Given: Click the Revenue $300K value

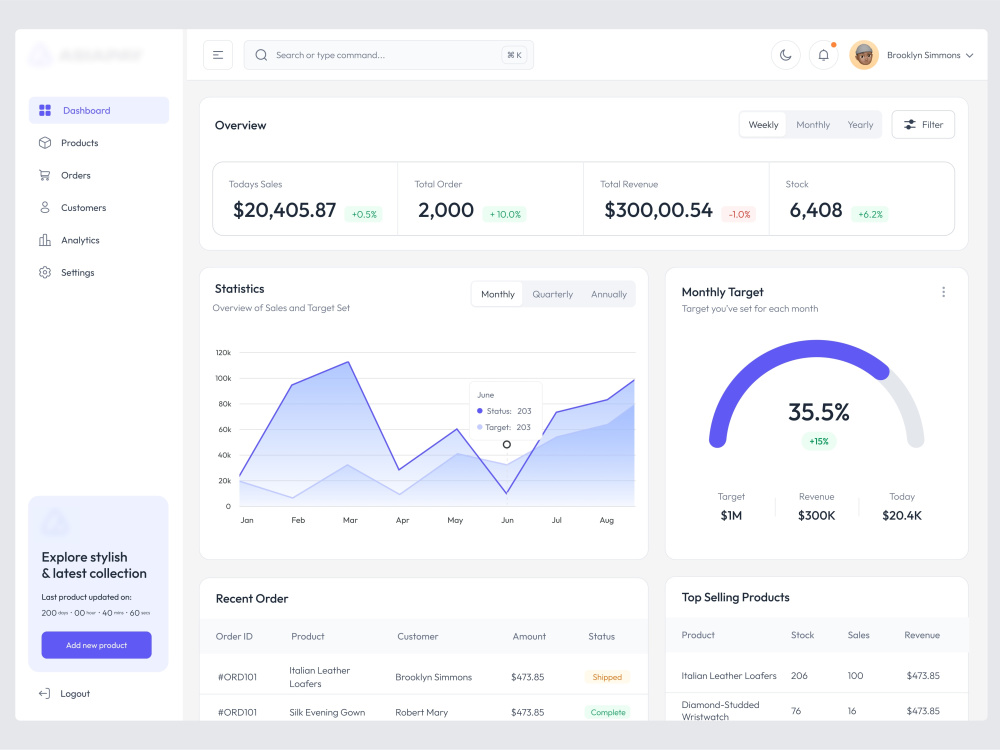Looking at the screenshot, I should [816, 515].
